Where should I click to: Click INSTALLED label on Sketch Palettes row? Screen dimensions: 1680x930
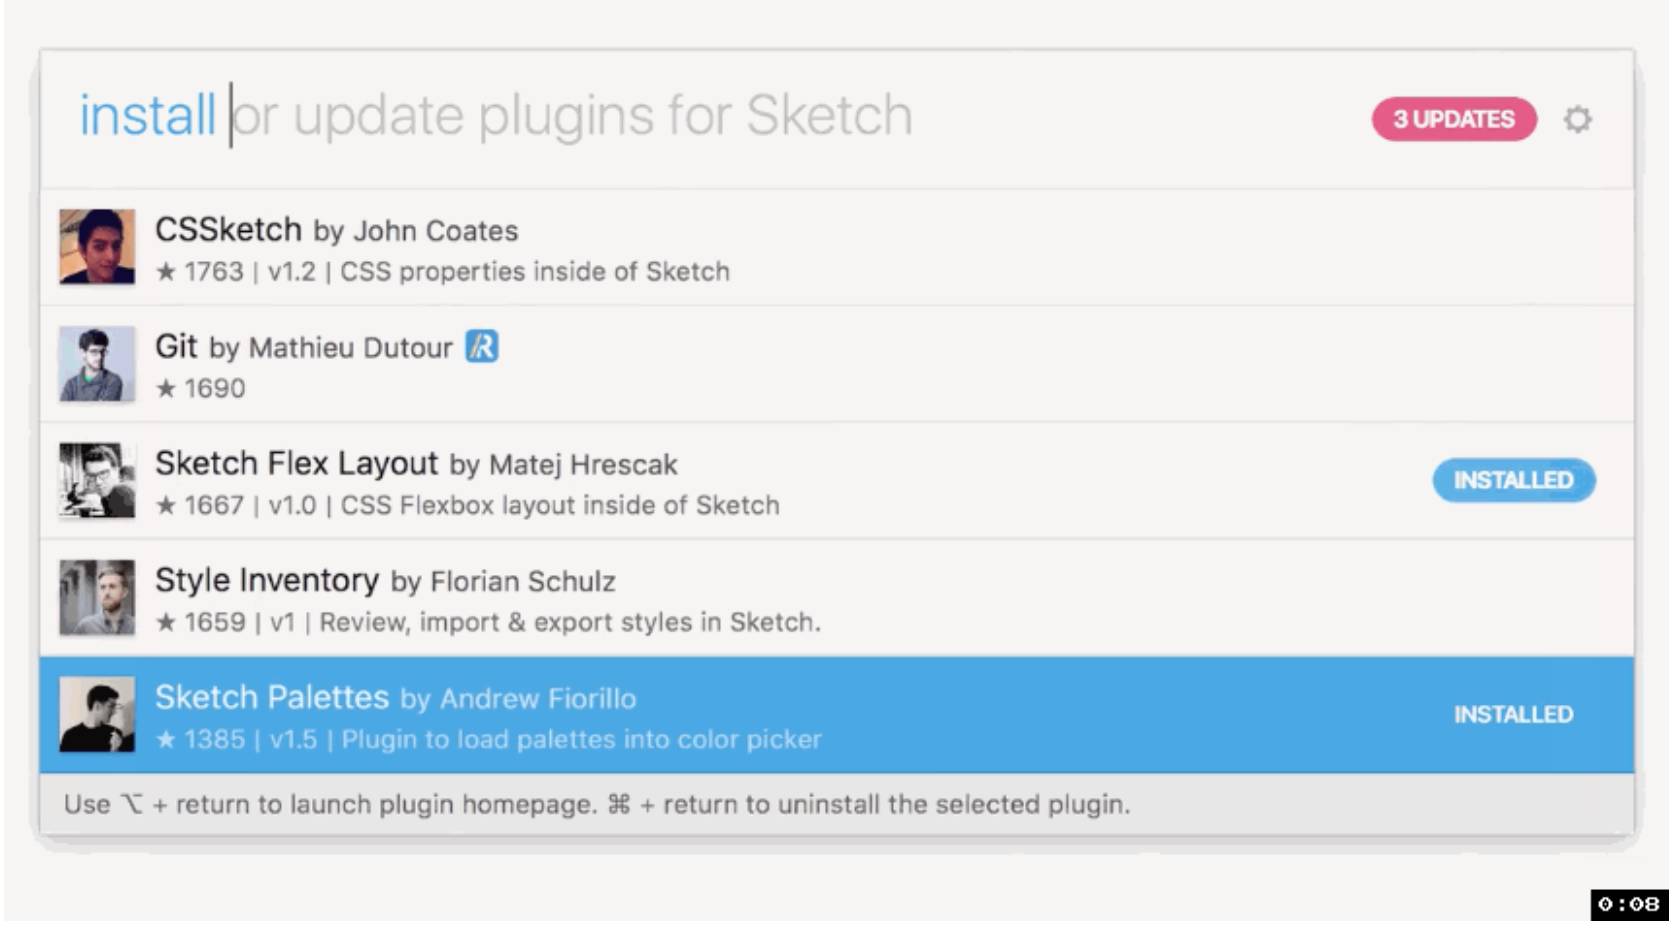1513,714
